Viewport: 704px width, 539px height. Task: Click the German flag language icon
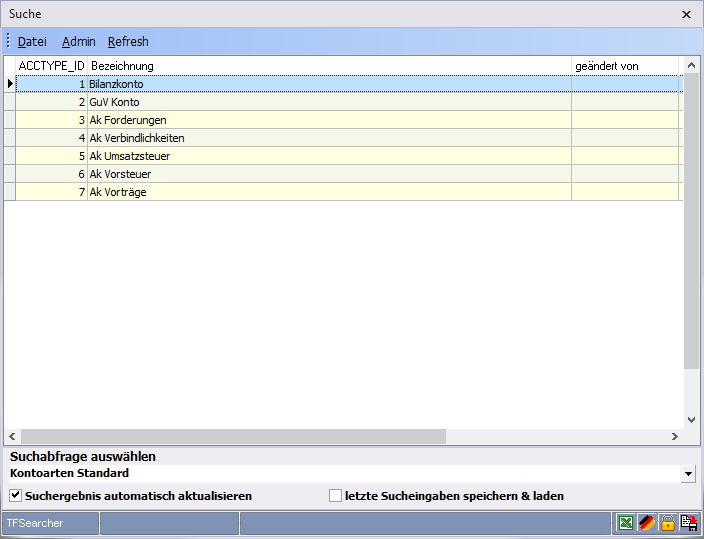647,523
